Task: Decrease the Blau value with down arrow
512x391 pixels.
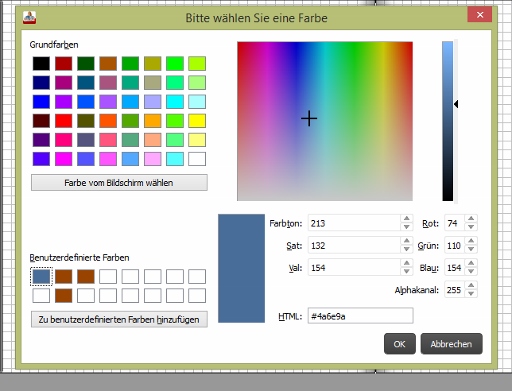Action: tap(471, 271)
